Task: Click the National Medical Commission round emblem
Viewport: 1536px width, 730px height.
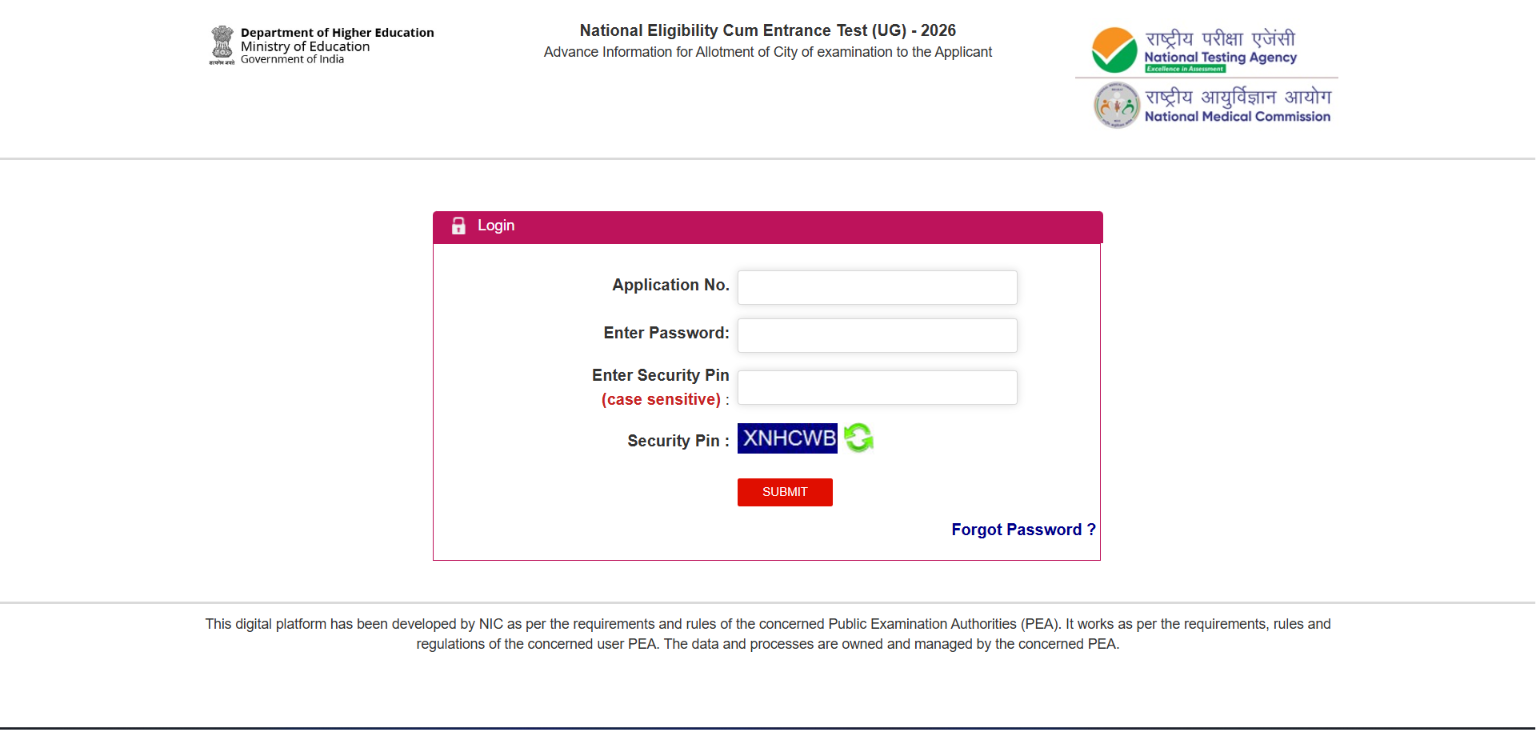Action: pyautogui.click(x=1117, y=105)
